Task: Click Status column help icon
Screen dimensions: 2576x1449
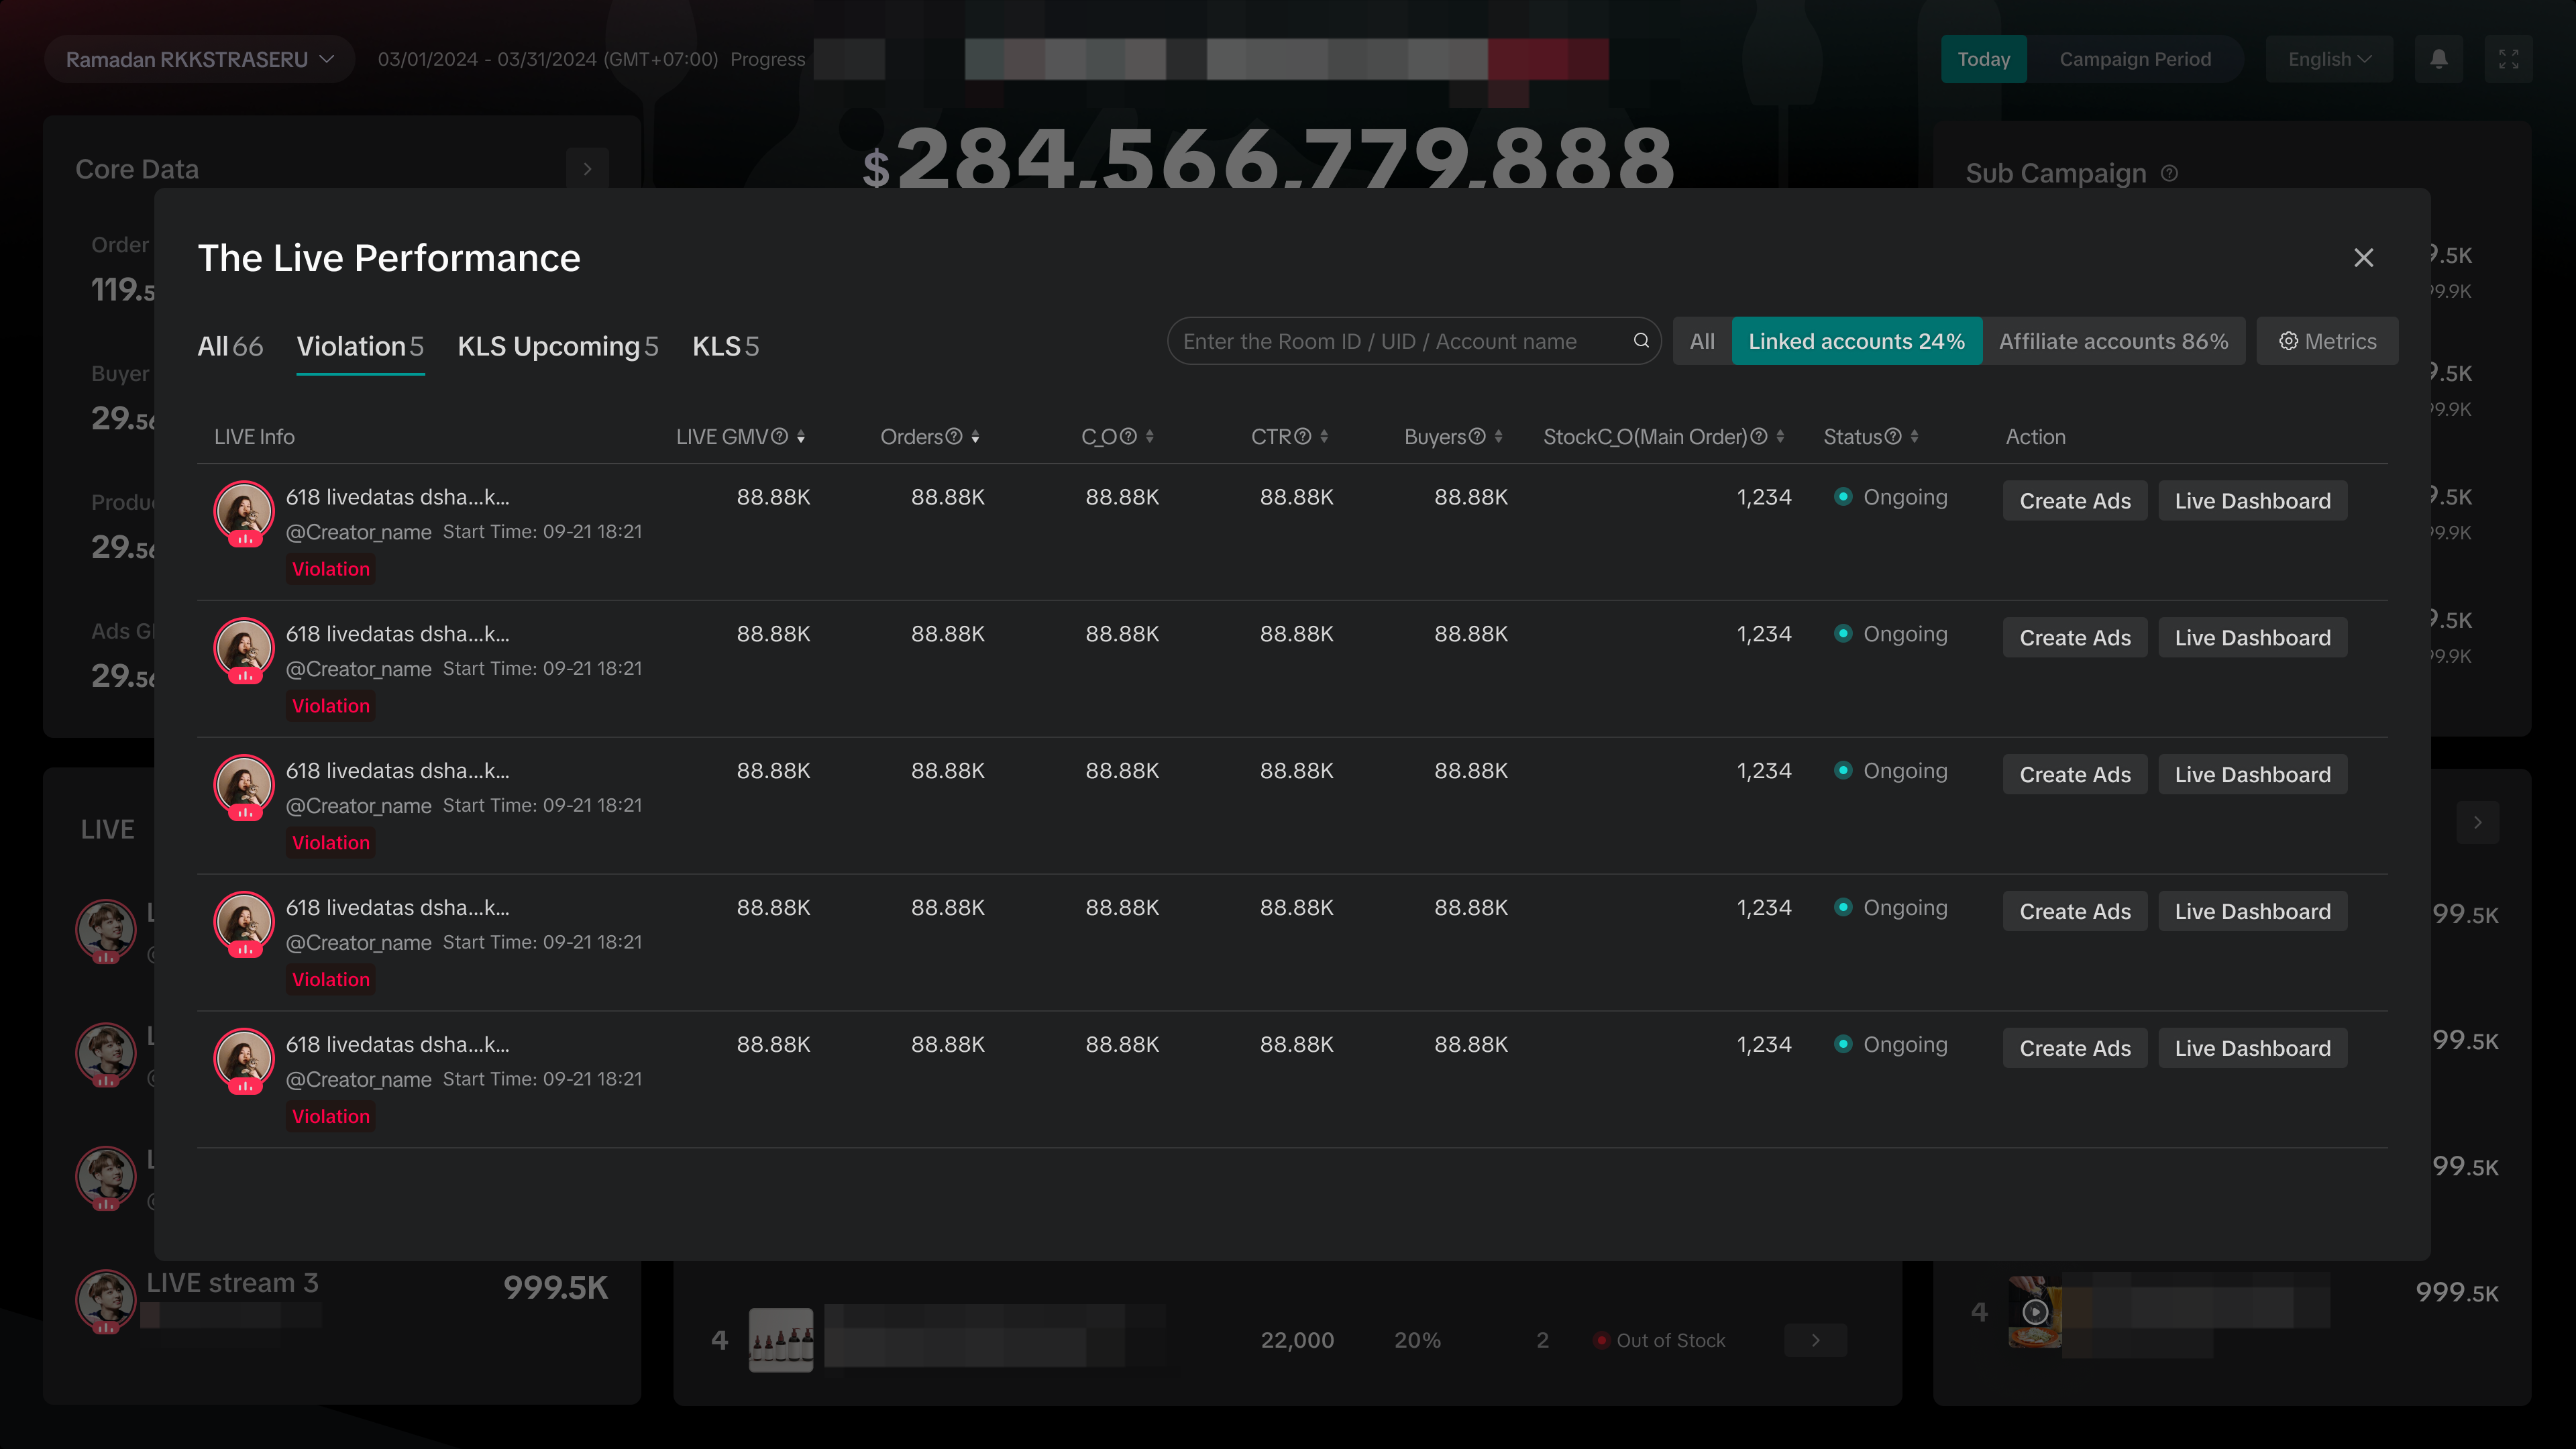Action: pyautogui.click(x=1893, y=436)
